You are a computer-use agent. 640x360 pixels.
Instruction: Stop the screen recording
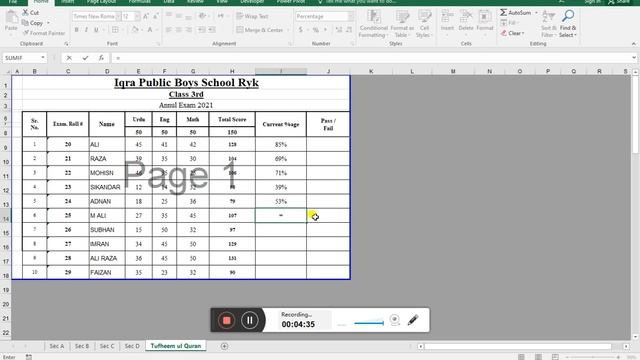226,320
